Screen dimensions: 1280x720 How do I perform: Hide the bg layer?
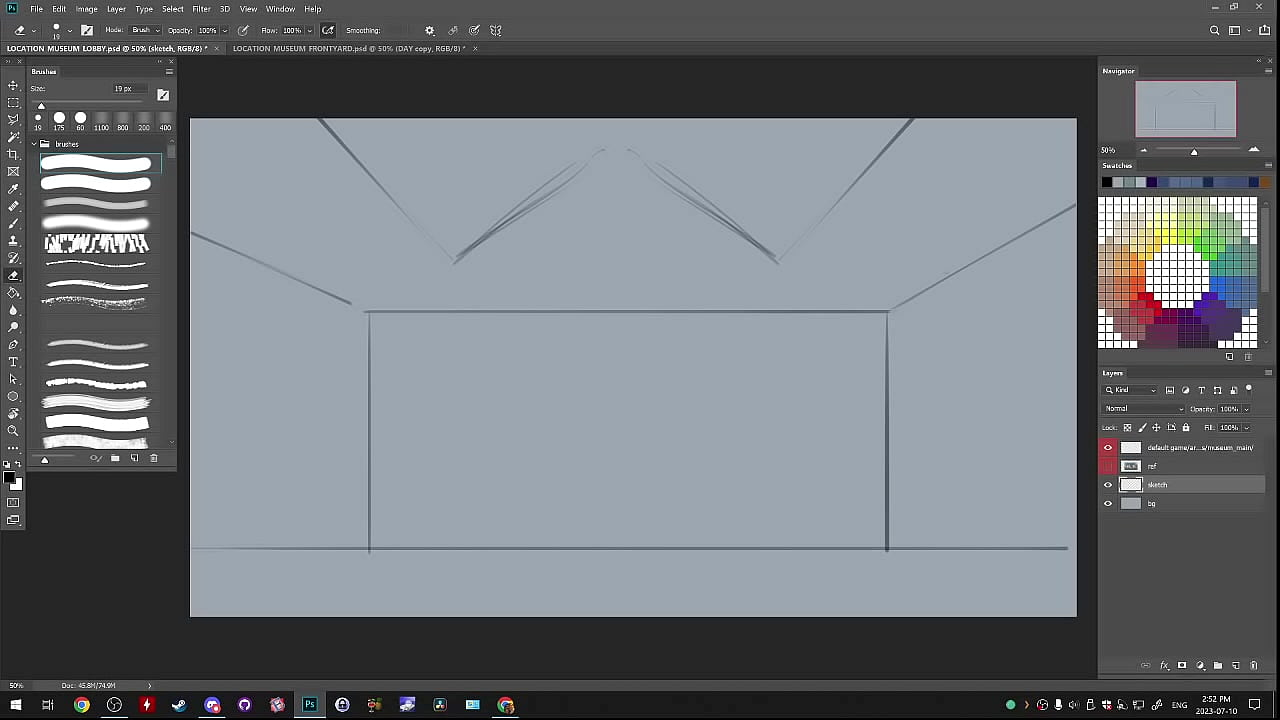pyautogui.click(x=1107, y=503)
